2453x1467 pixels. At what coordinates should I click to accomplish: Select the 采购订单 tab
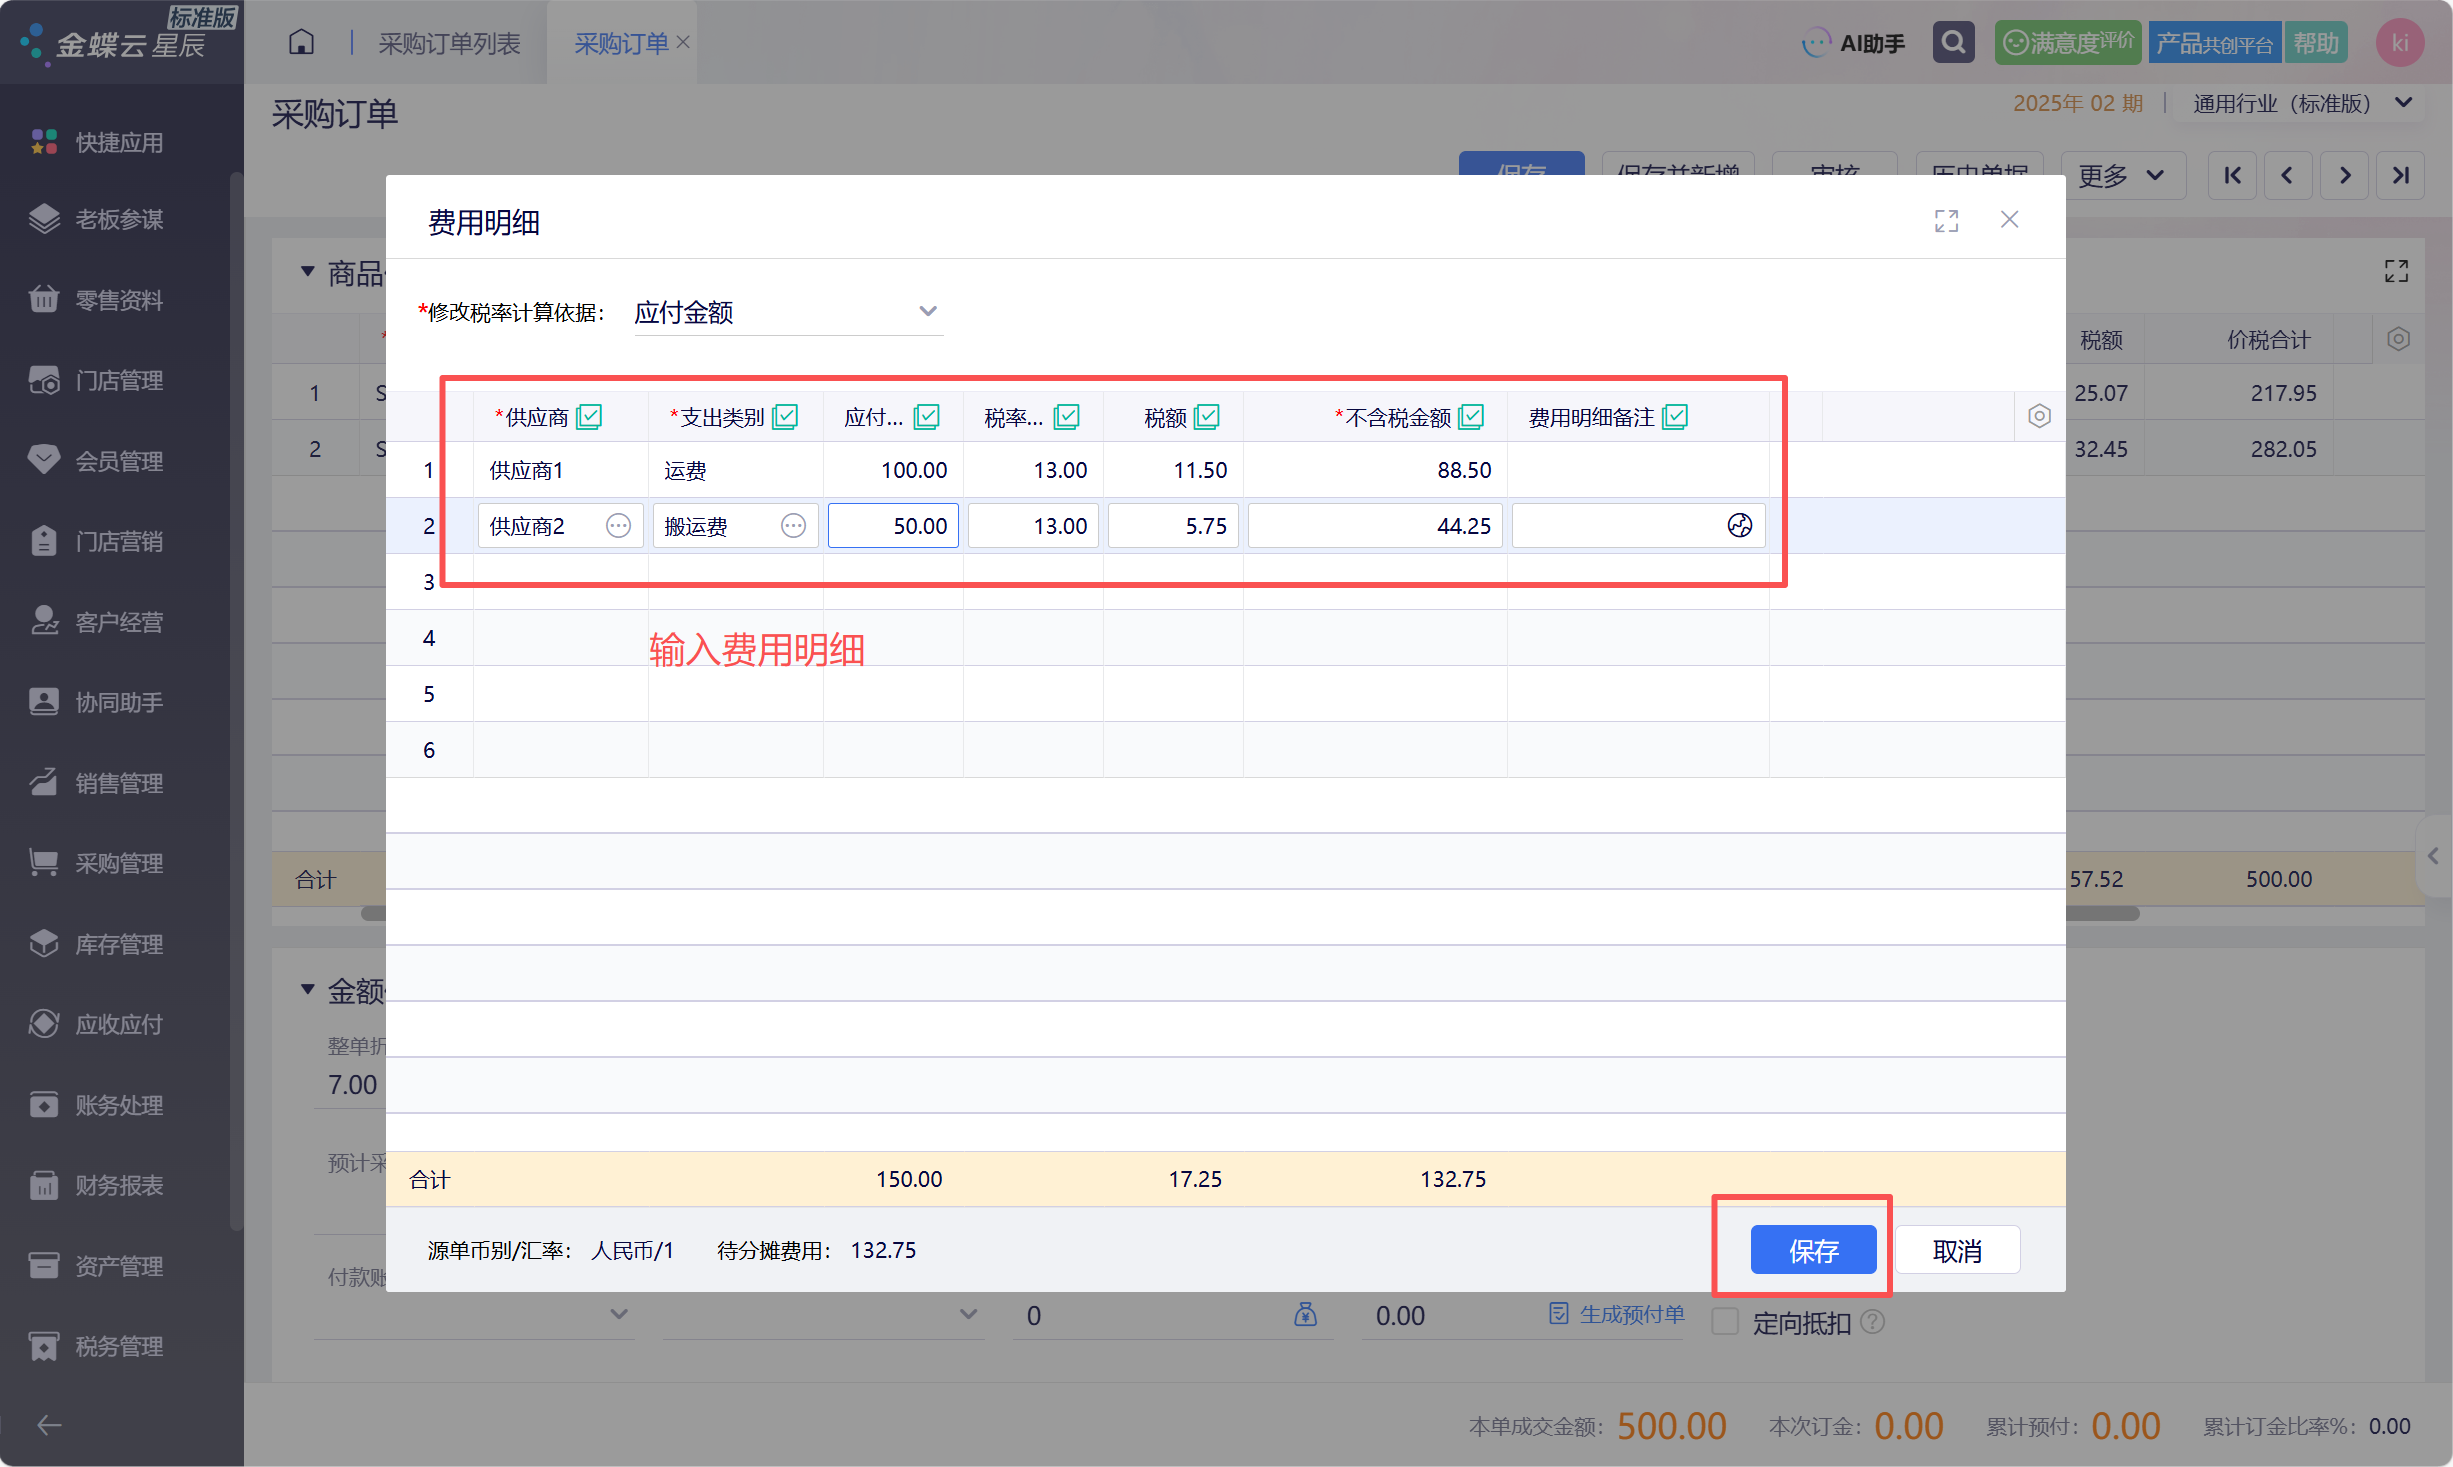coord(621,43)
